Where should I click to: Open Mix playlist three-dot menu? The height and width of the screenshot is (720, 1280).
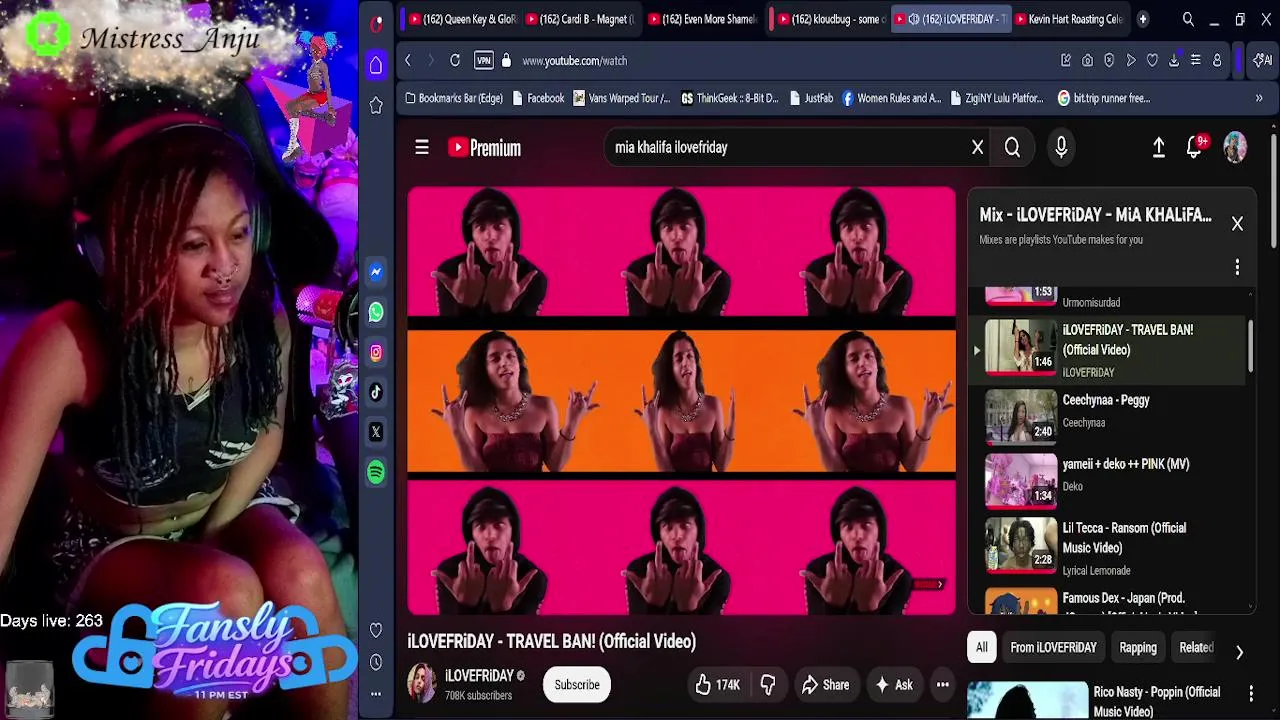1237,267
